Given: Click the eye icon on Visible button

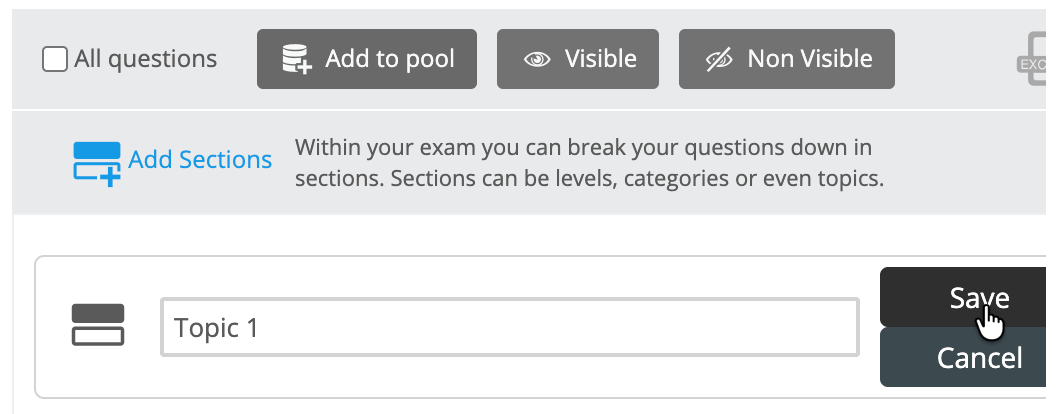Looking at the screenshot, I should pyautogui.click(x=537, y=60).
